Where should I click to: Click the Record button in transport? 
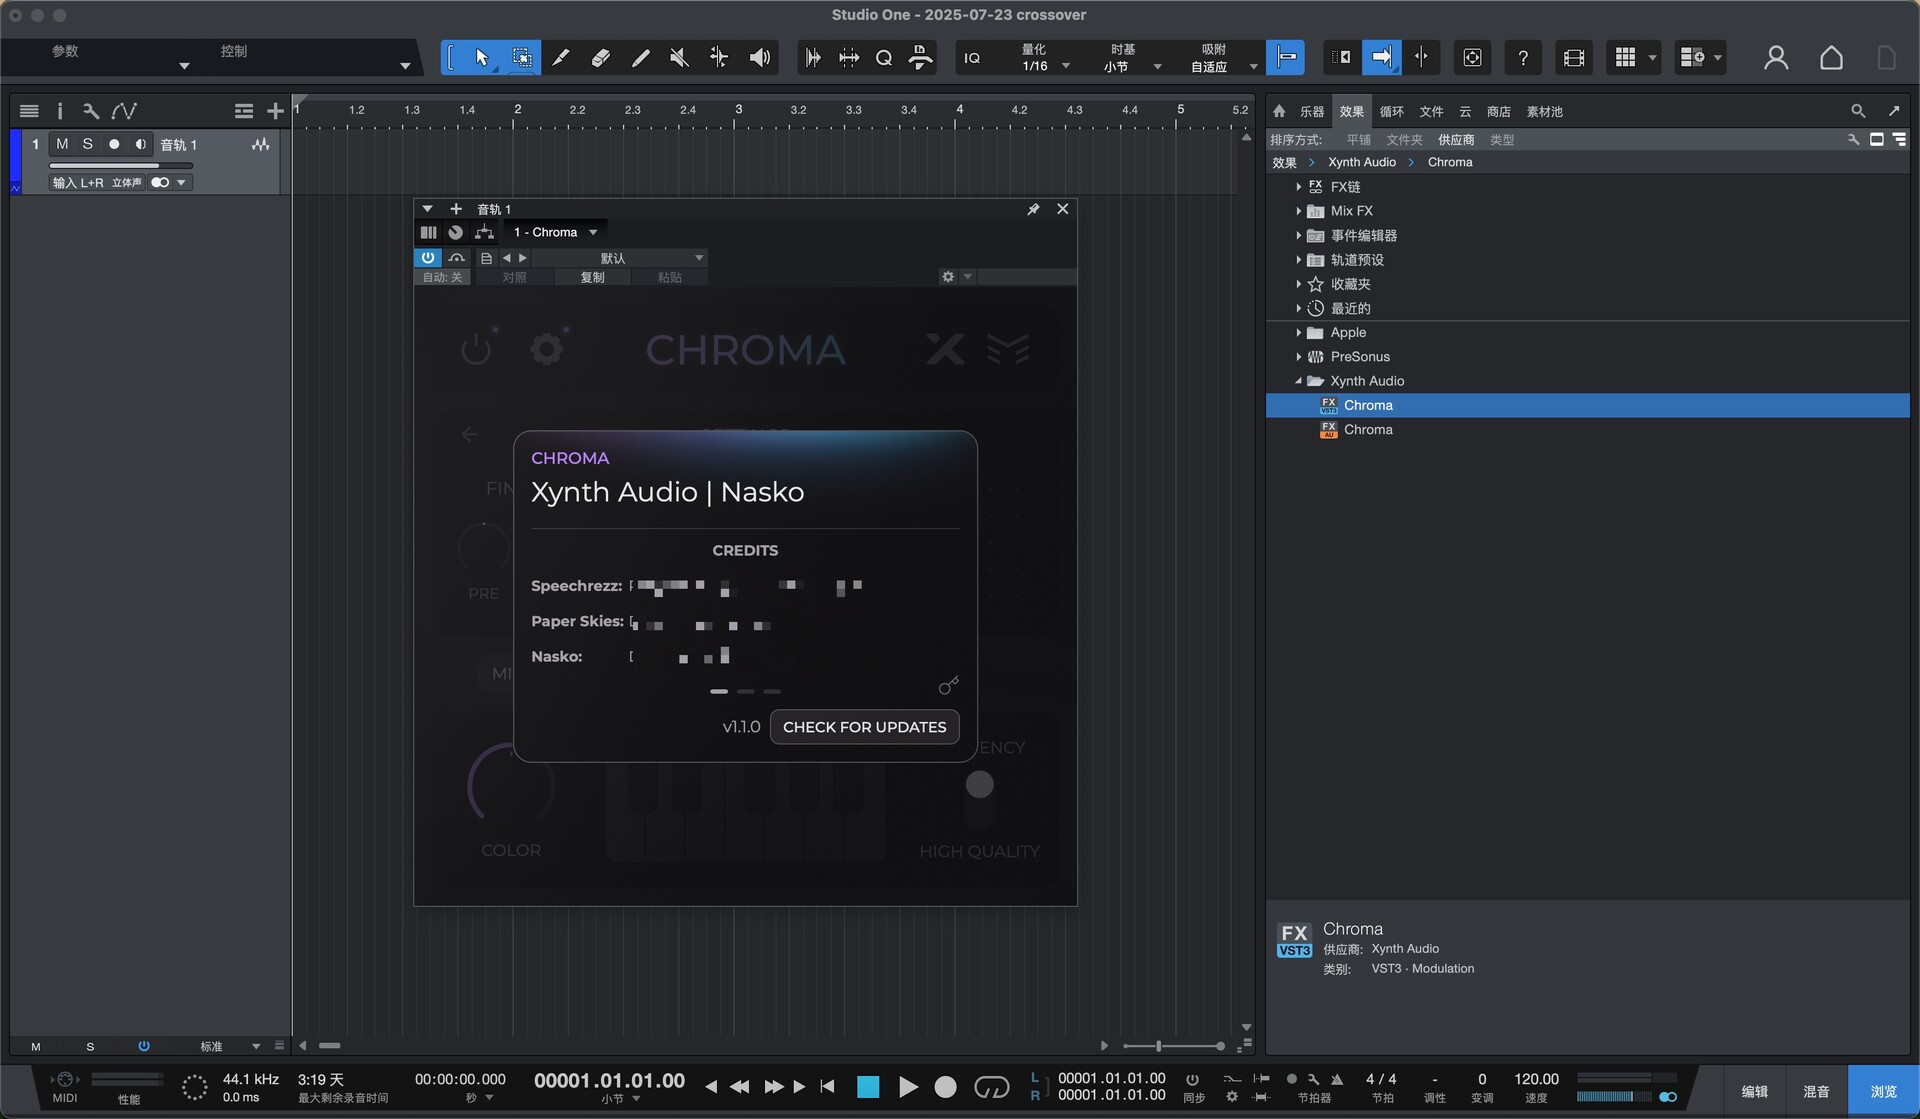click(945, 1087)
